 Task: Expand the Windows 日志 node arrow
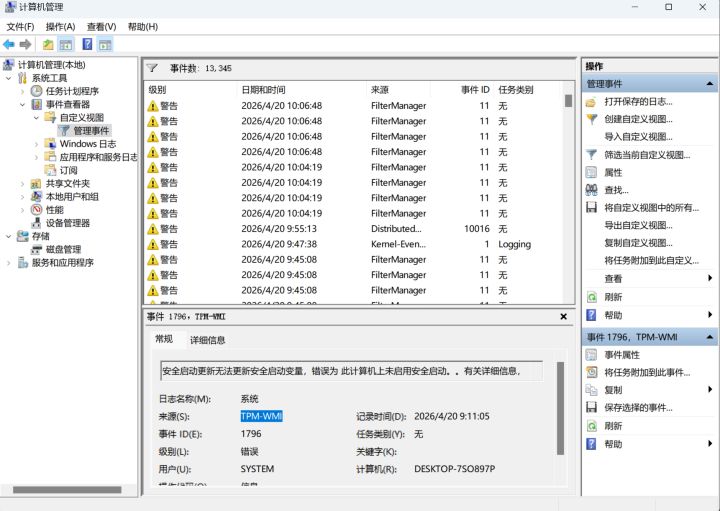tap(37, 144)
